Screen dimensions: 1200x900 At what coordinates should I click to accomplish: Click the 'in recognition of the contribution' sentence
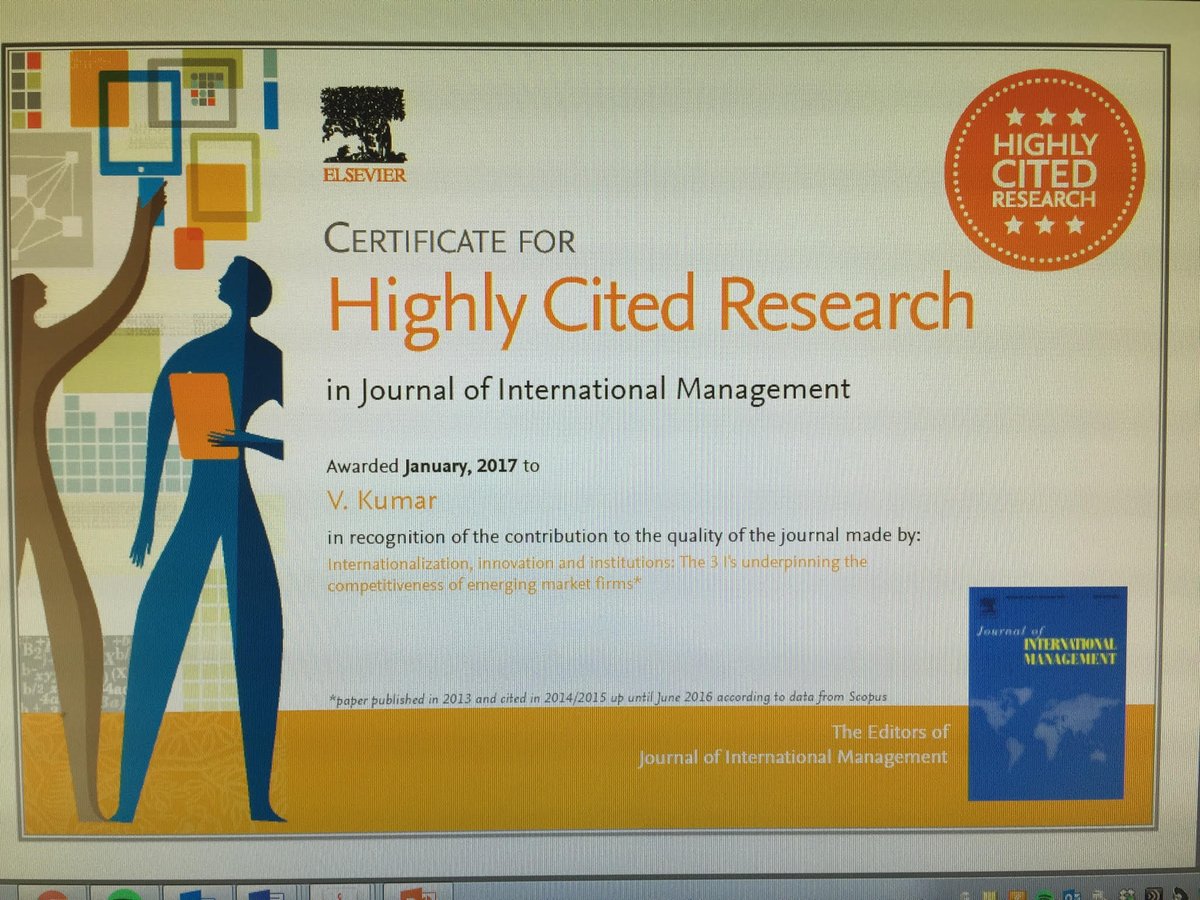click(625, 536)
